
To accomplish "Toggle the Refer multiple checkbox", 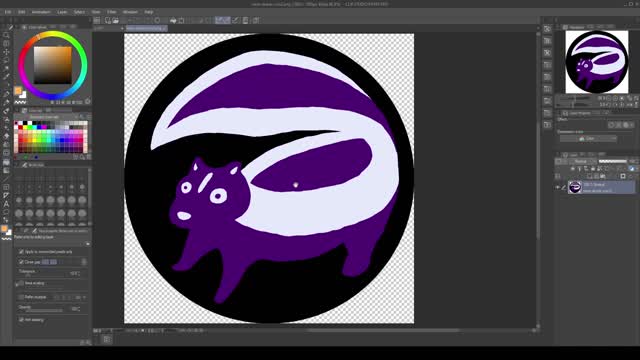I will (21, 297).
